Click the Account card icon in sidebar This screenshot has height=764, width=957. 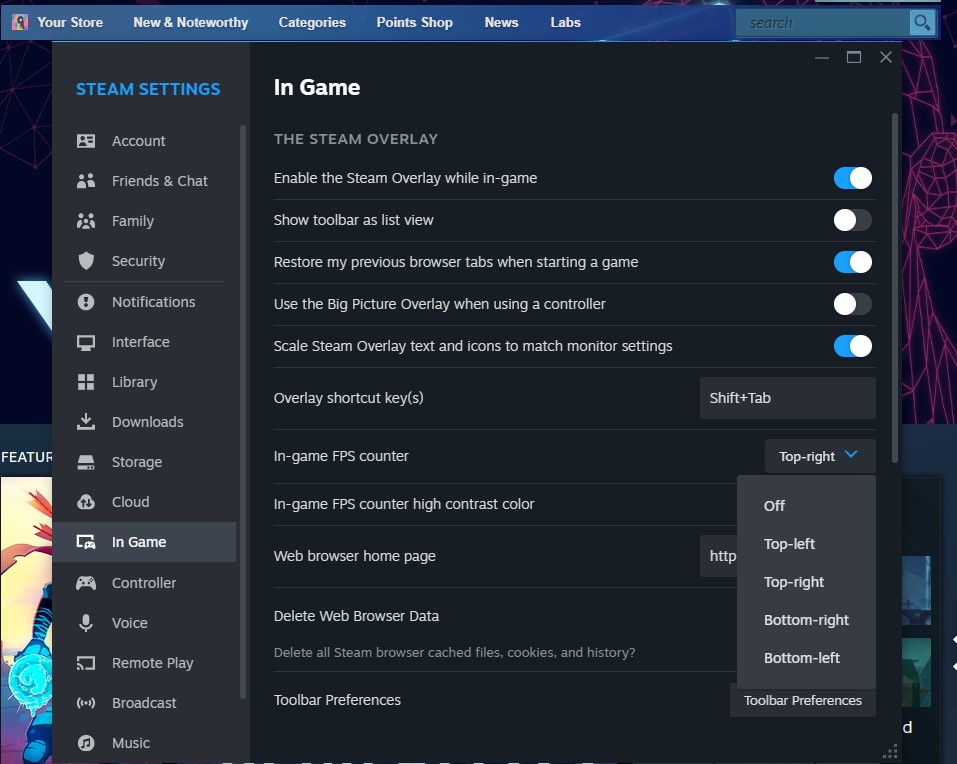click(x=86, y=141)
